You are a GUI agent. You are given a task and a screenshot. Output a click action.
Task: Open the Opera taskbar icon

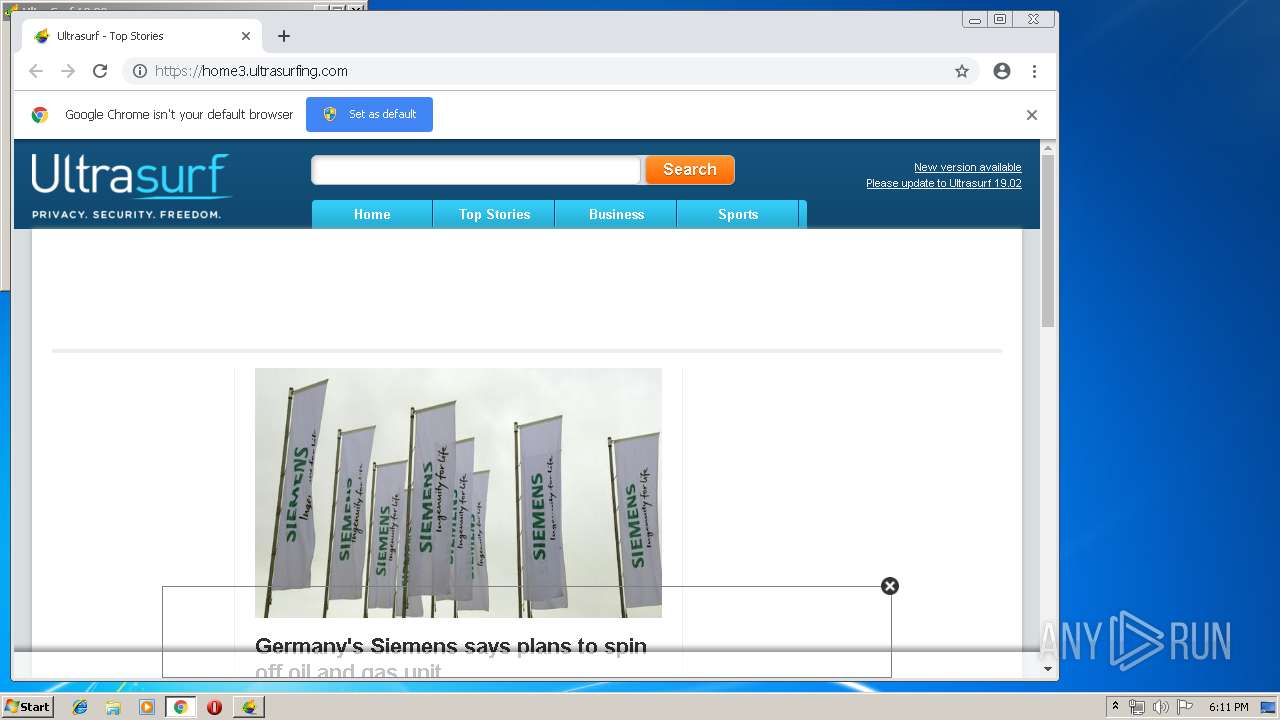coord(214,707)
